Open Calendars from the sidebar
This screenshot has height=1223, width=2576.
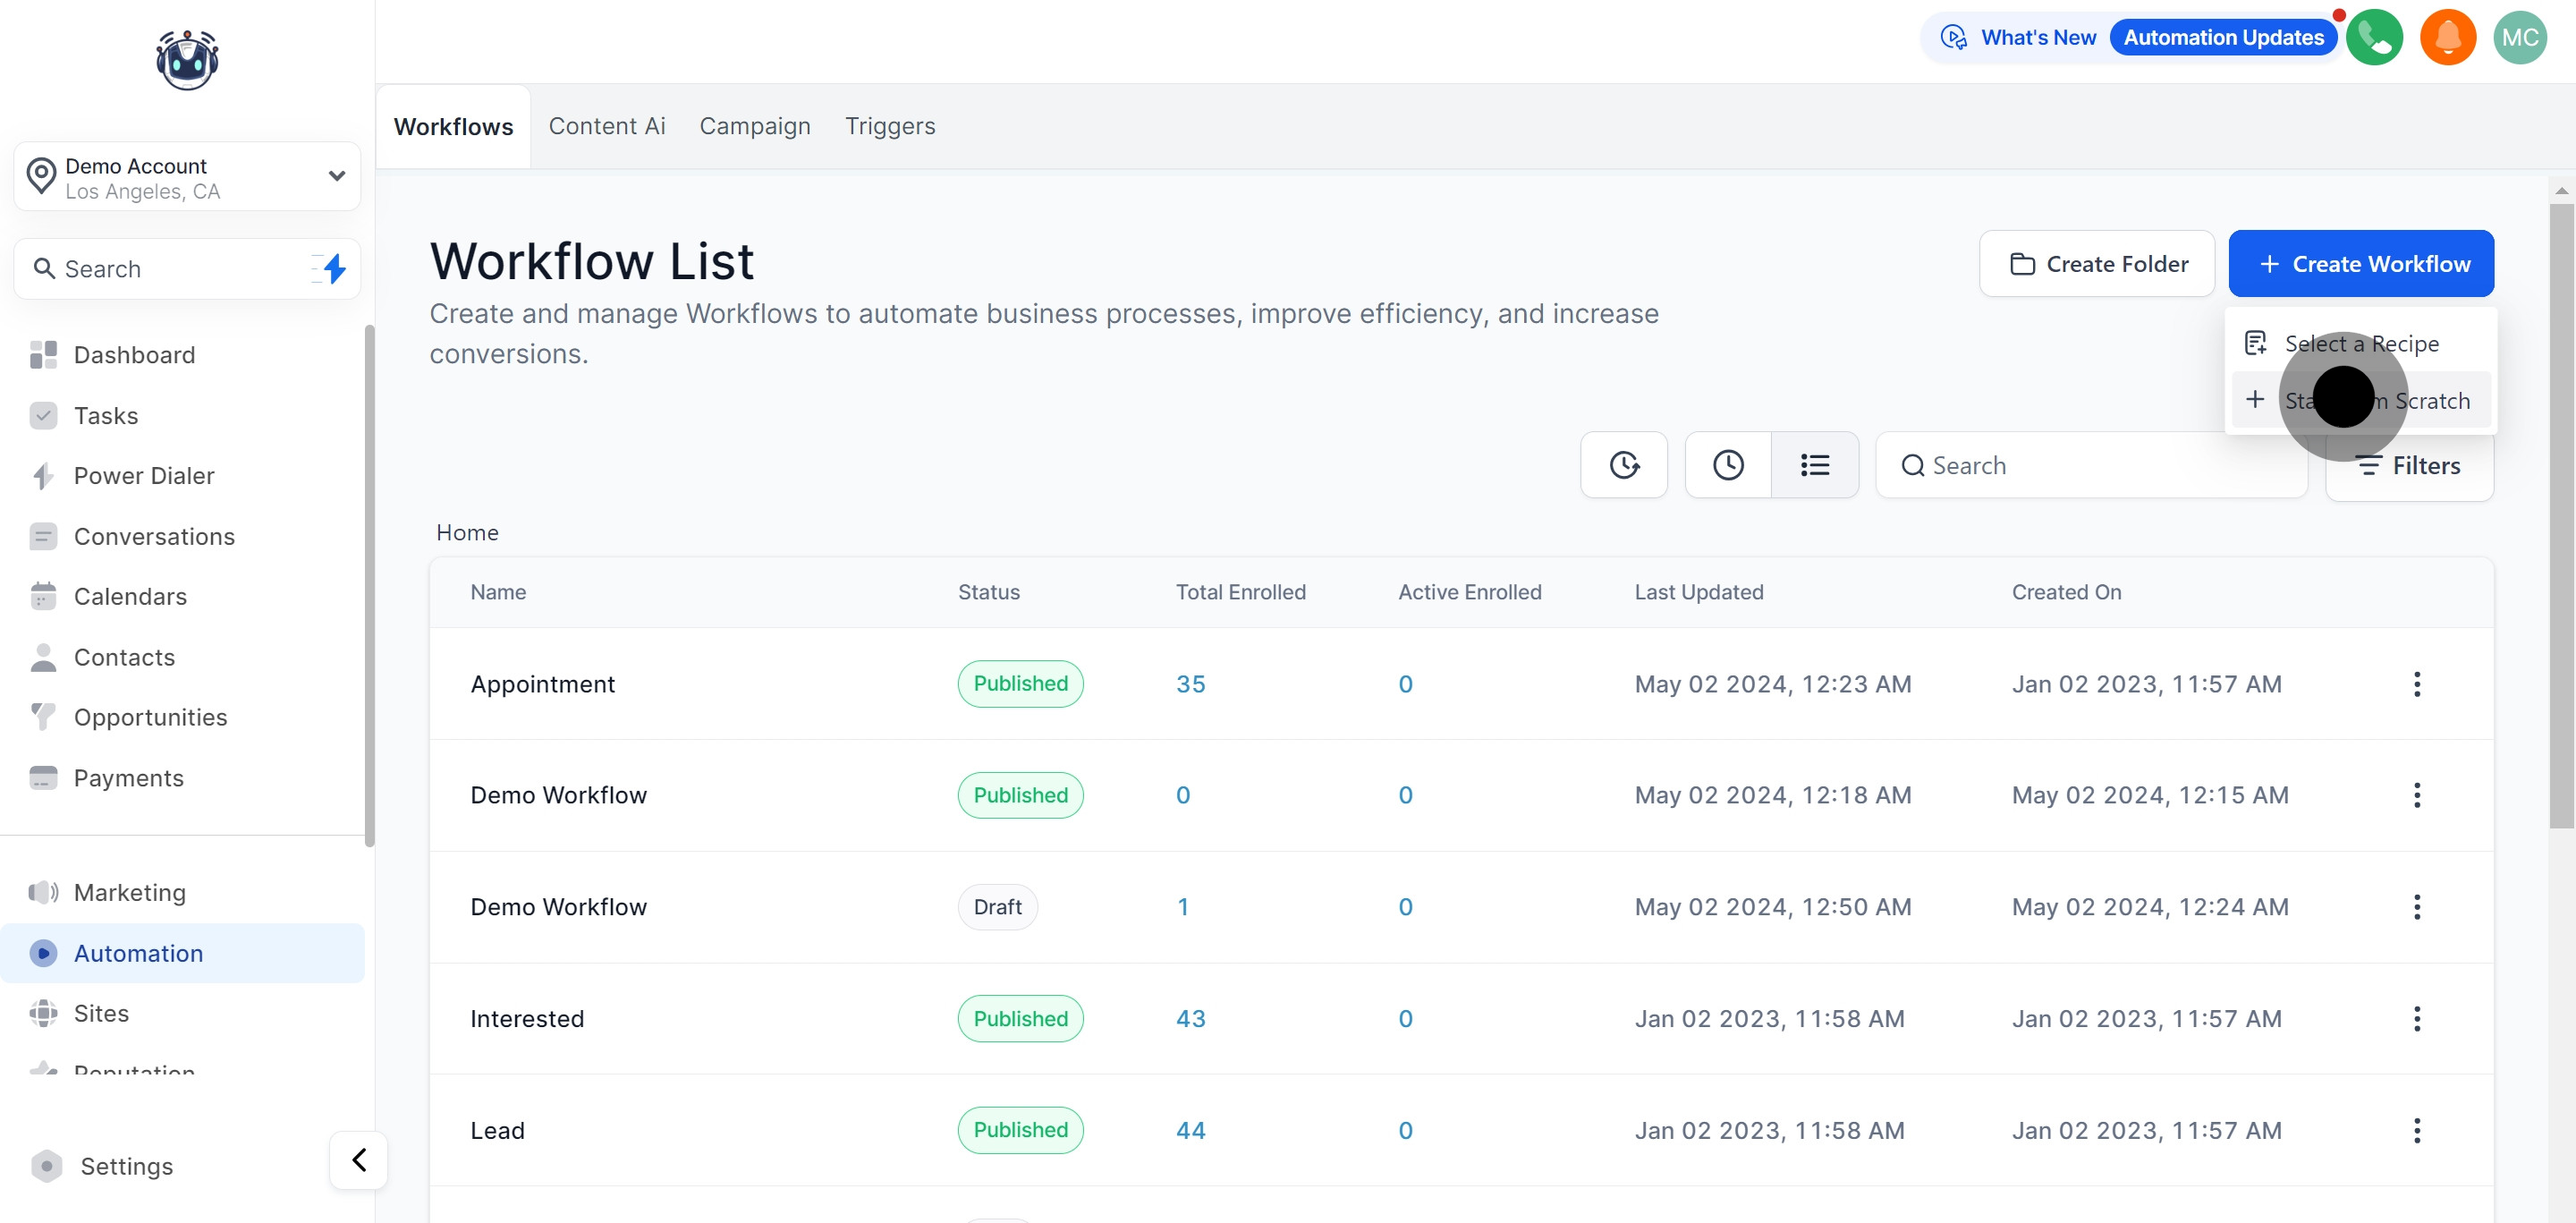(x=130, y=596)
